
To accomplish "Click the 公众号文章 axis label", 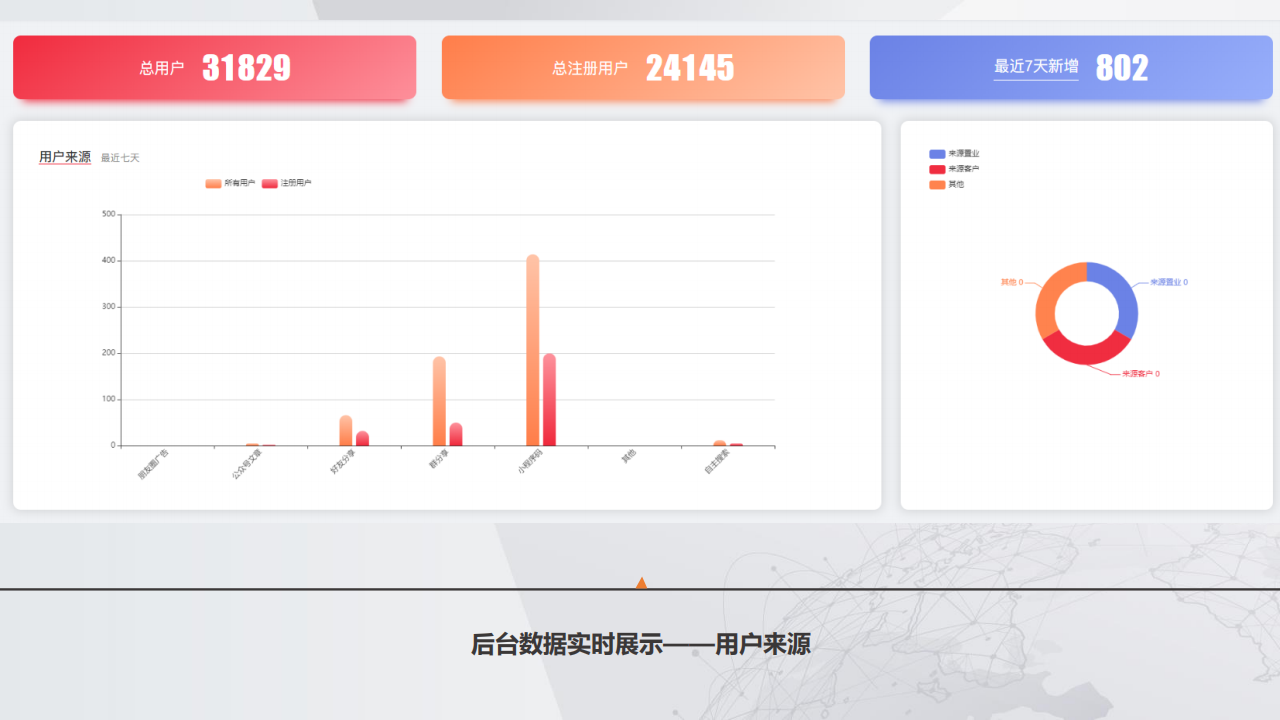I will [247, 466].
